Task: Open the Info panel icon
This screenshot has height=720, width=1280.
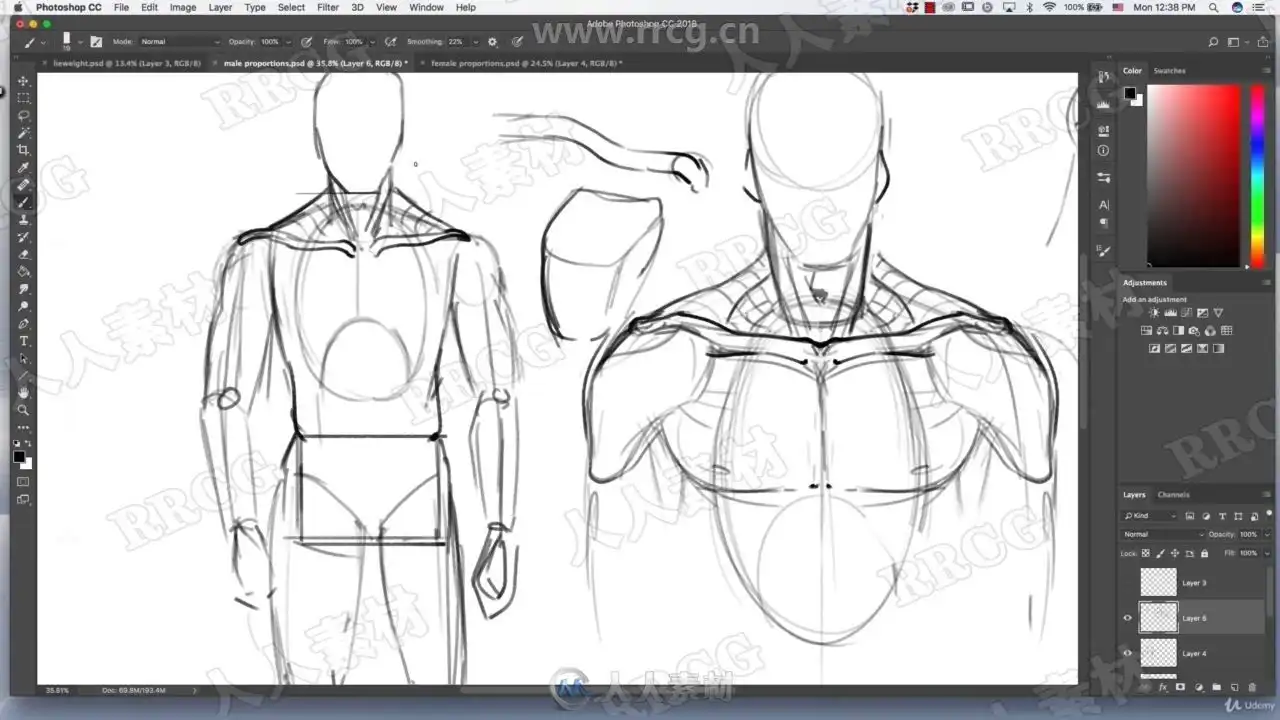Action: [x=1103, y=151]
